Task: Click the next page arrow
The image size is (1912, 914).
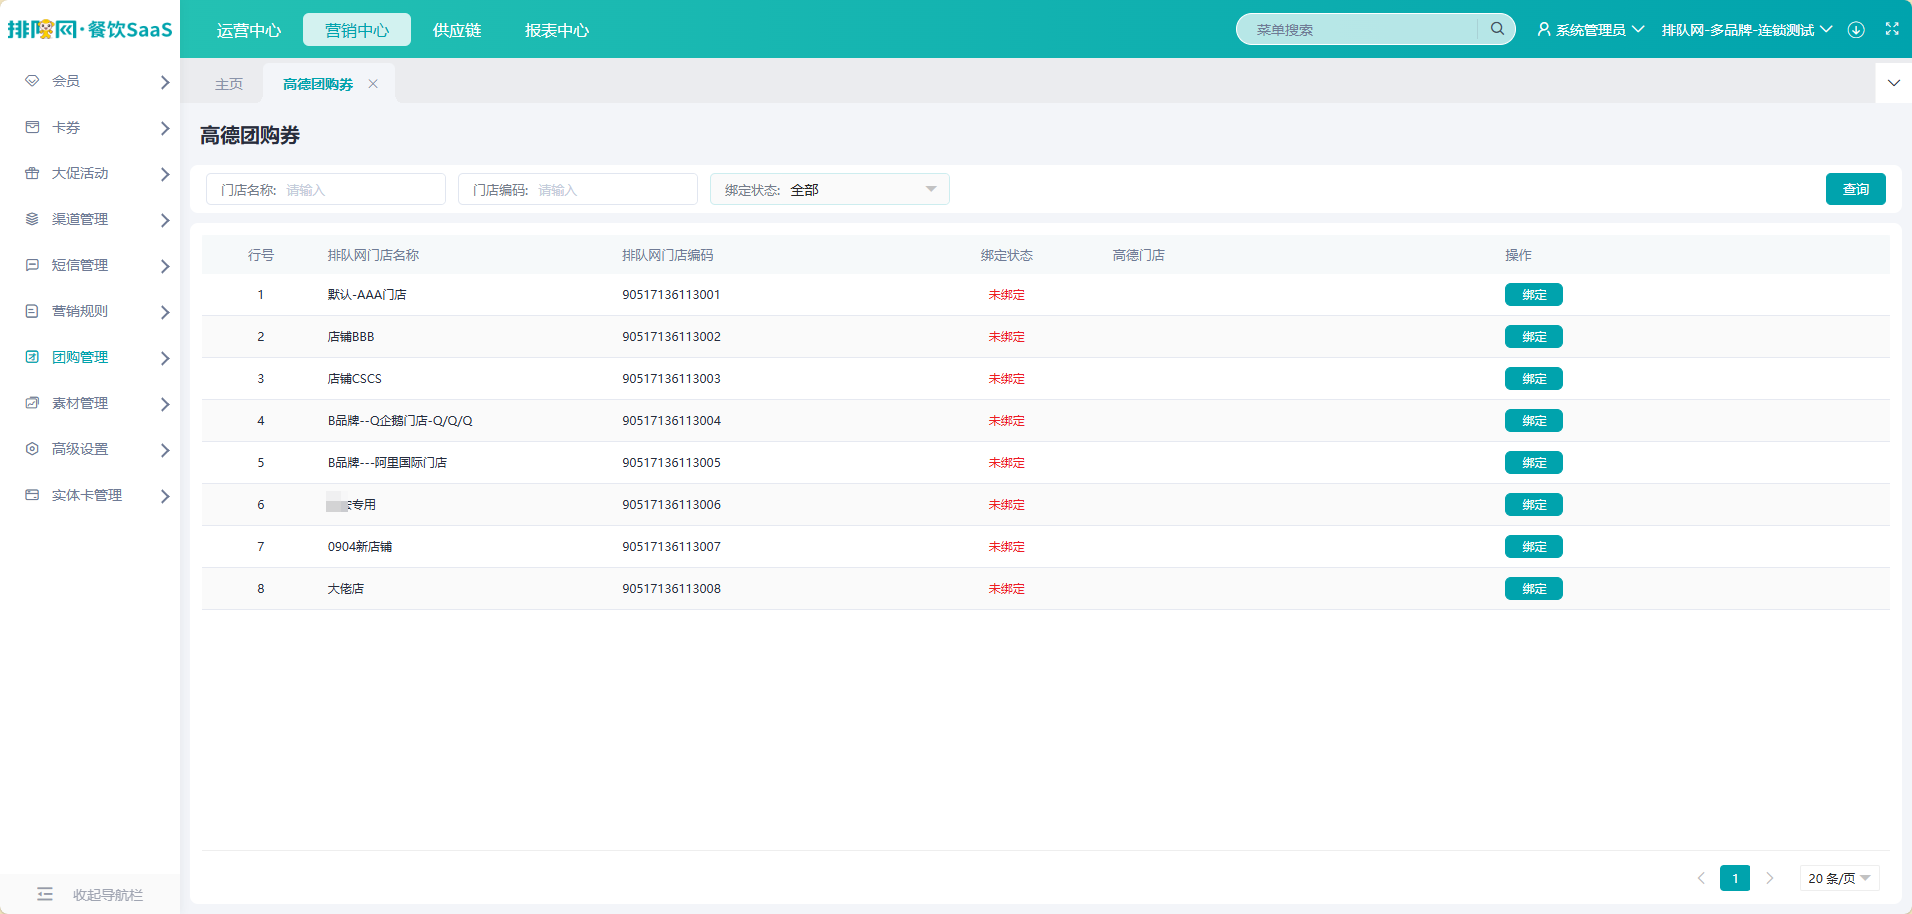Action: pyautogui.click(x=1769, y=878)
